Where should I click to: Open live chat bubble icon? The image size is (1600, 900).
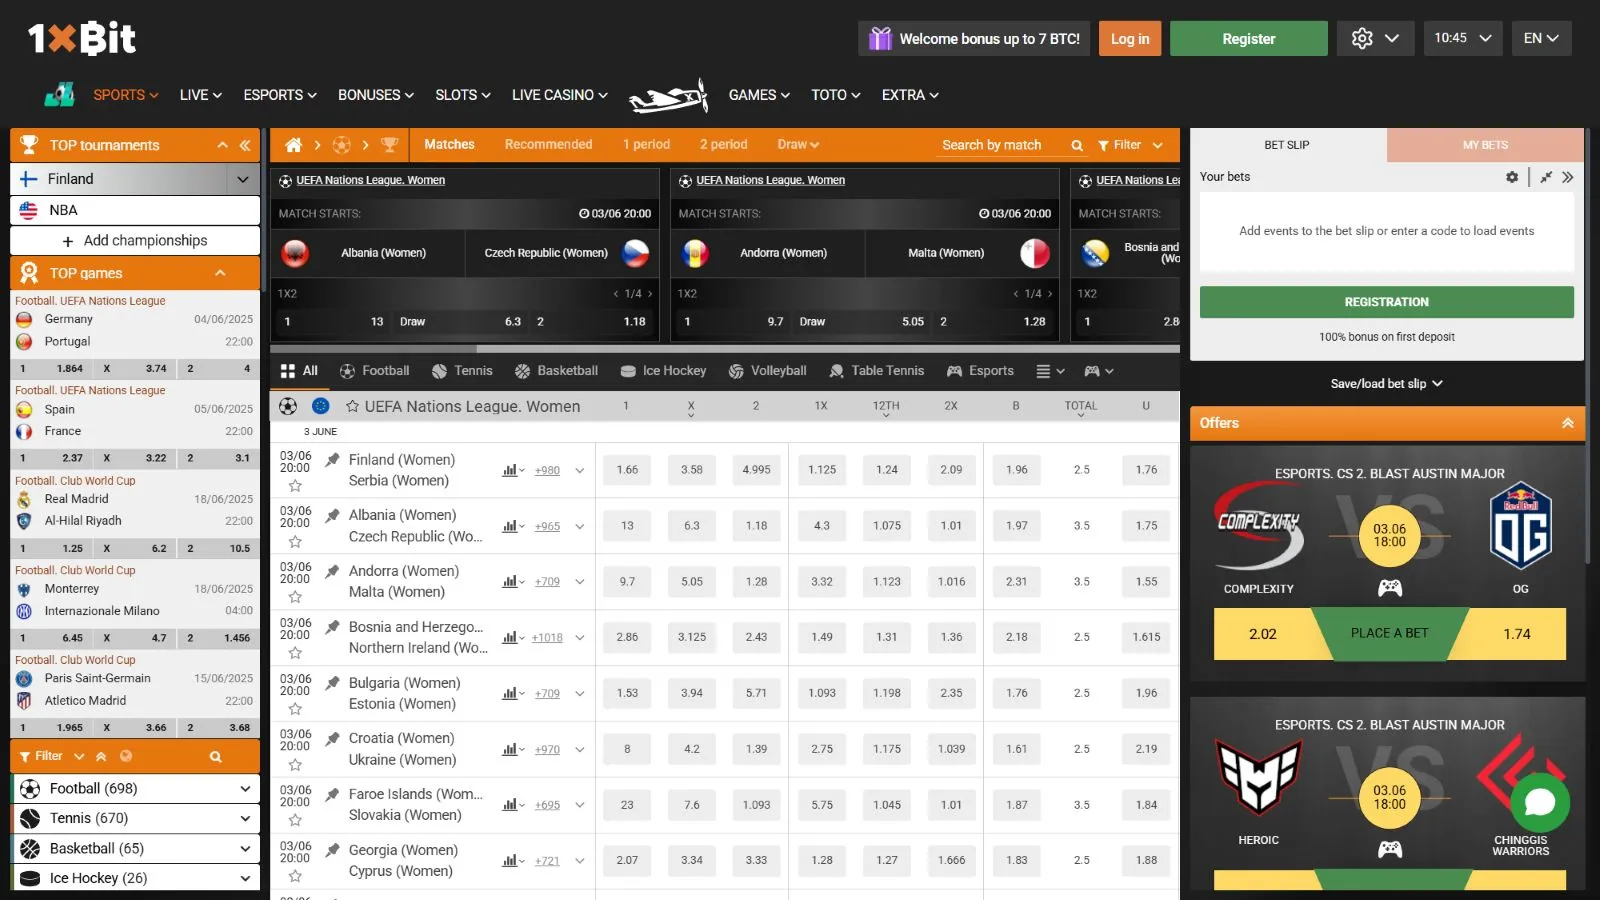1539,802
